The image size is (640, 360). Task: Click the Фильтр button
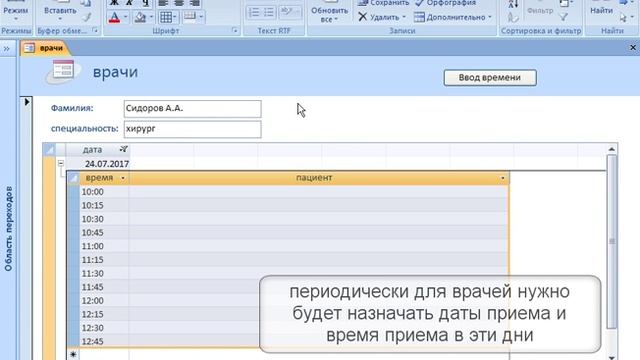pos(540,11)
